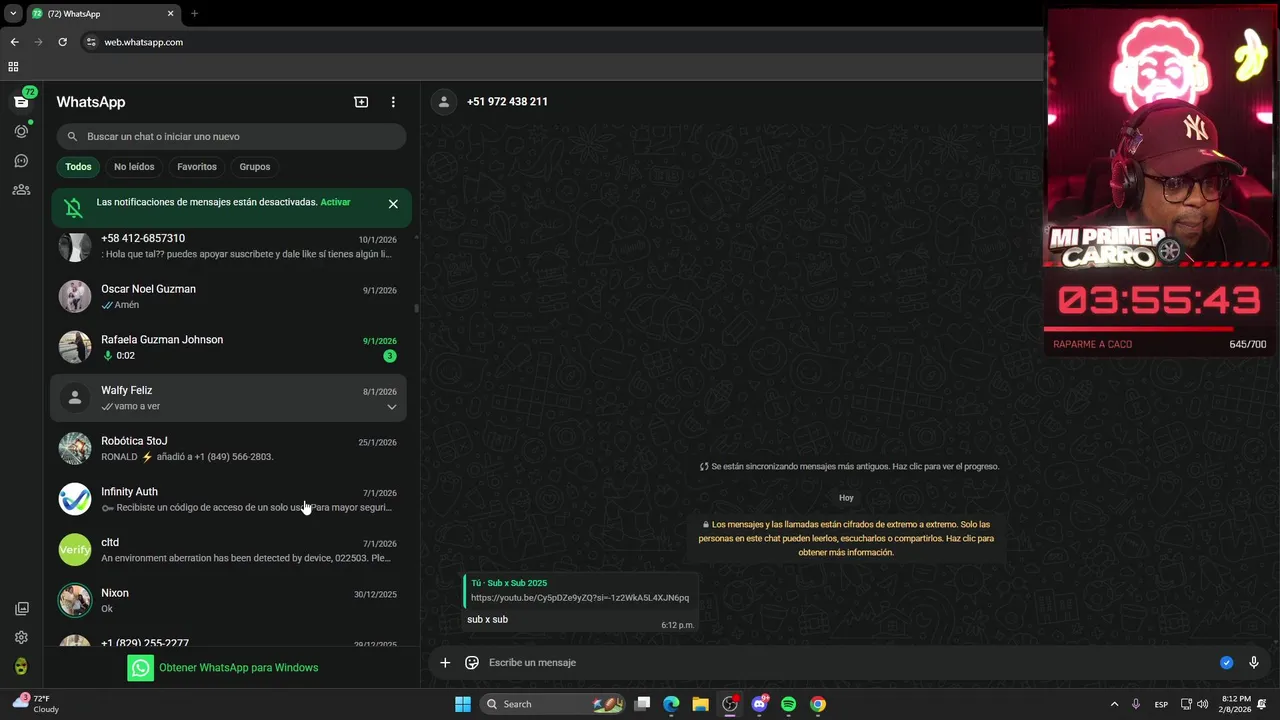The image size is (1280, 720).
Task: Click Activar to enable notifications
Action: click(335, 202)
